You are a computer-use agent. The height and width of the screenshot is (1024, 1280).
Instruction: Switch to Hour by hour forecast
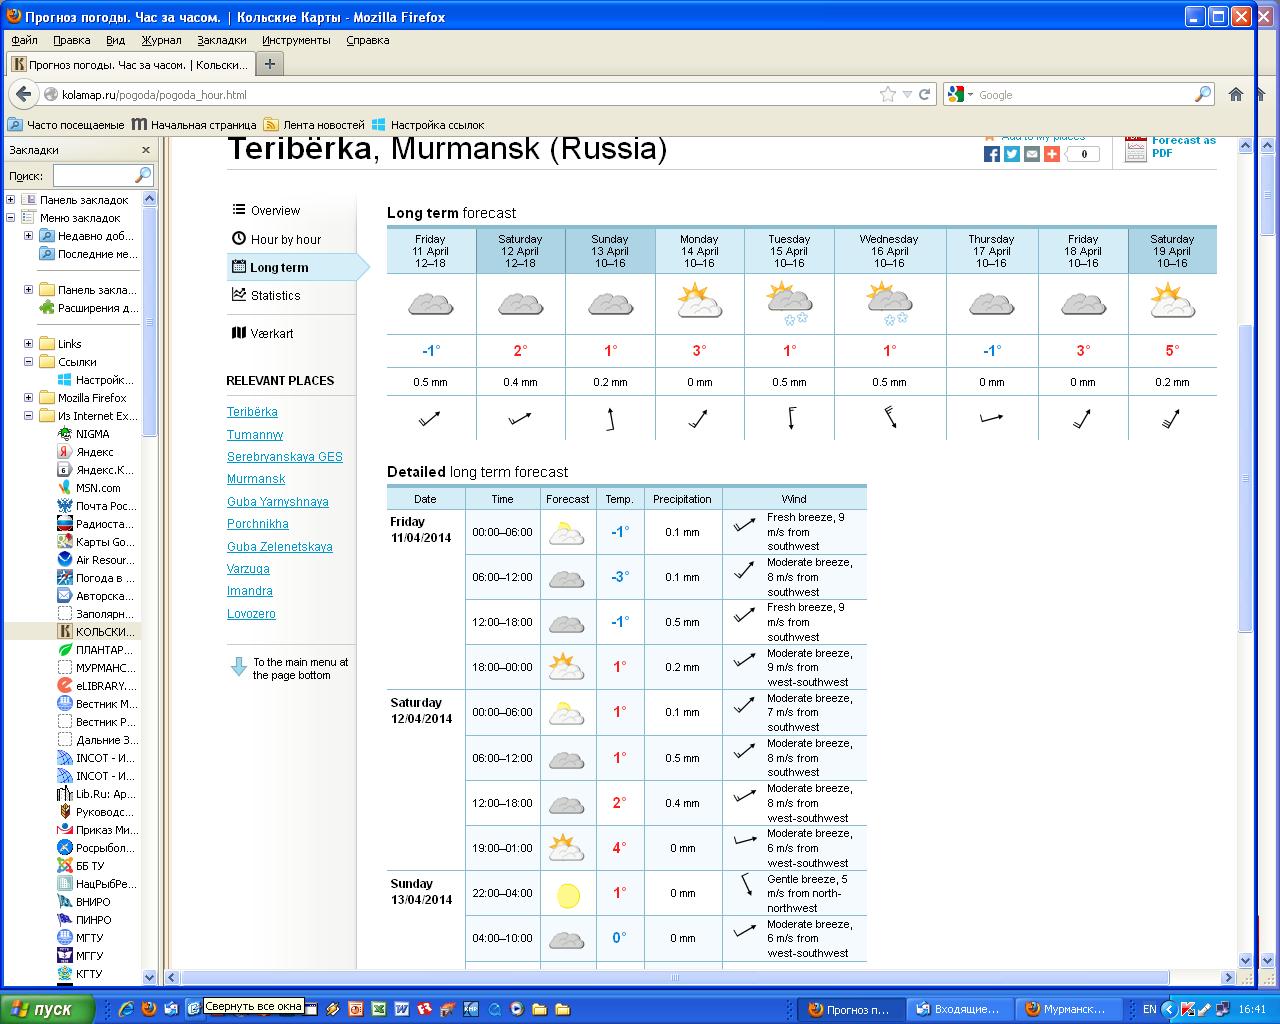coord(285,239)
